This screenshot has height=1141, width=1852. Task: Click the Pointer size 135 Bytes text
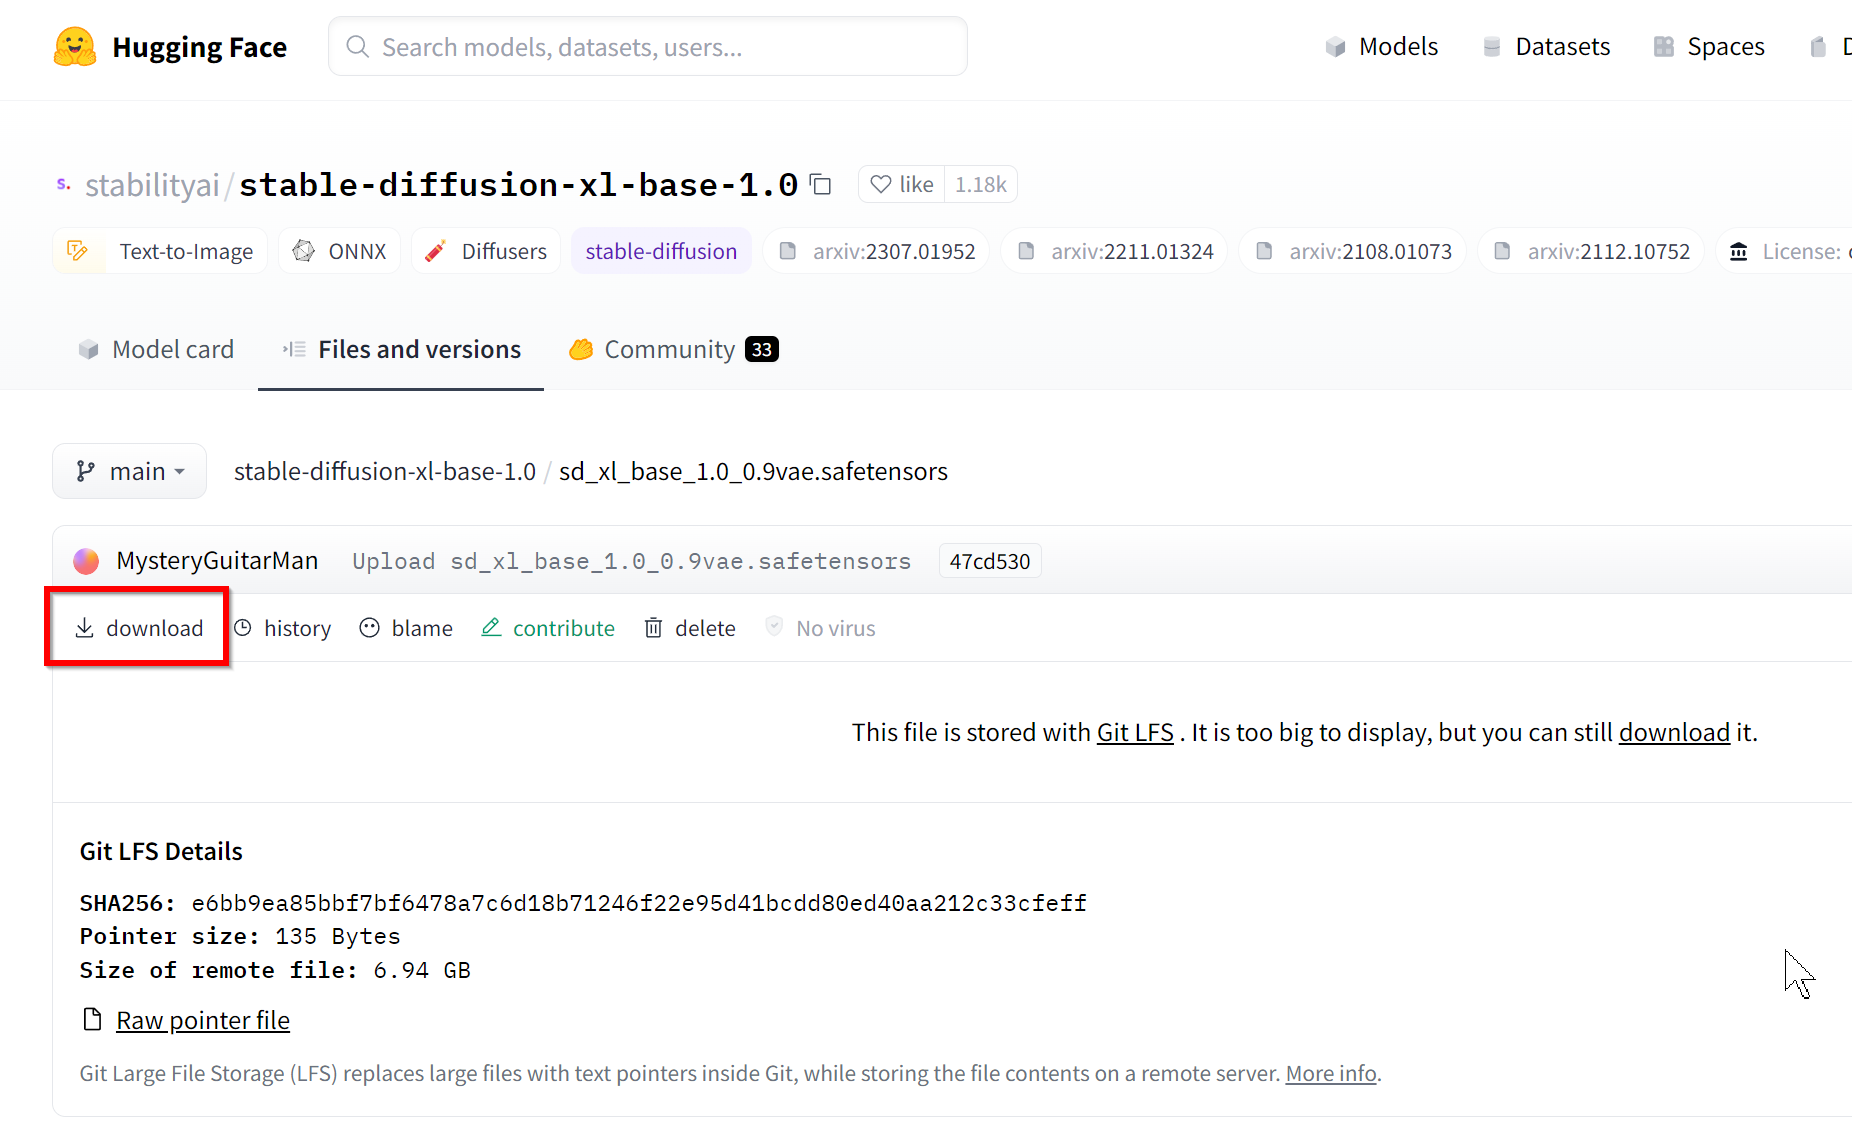click(x=240, y=936)
